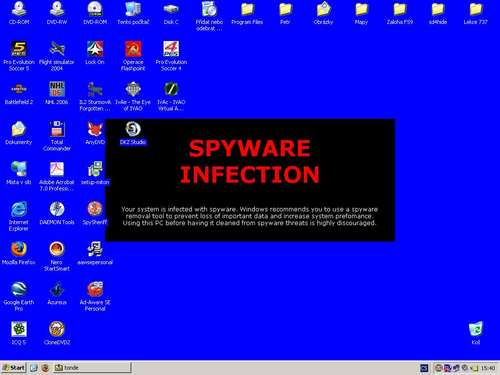This screenshot has width=500, height=375.
Task: Select the Operace Flashpoint icon
Action: (x=133, y=49)
